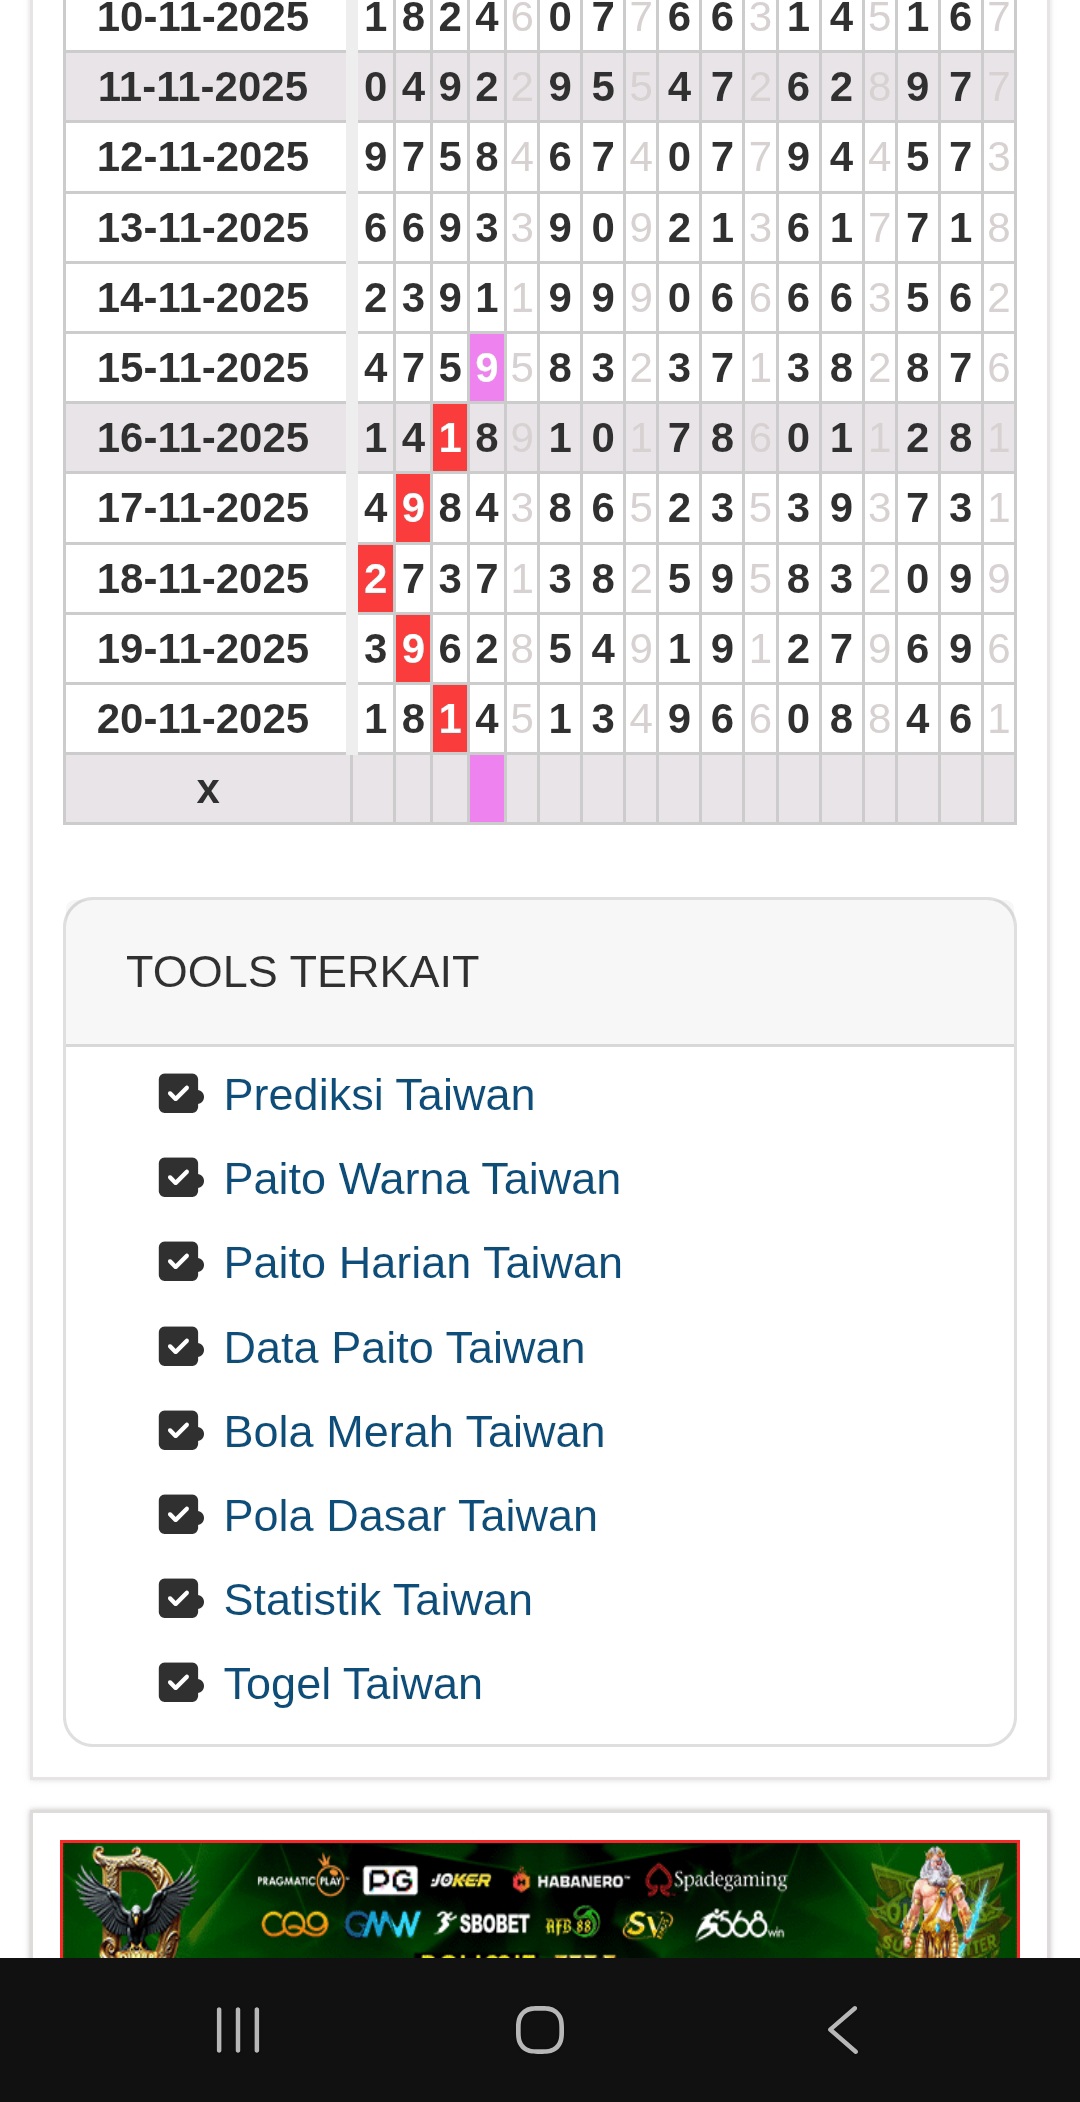The height and width of the screenshot is (2102, 1080).
Task: Select the red highlighted 2 in 18-11-2025 row
Action: pos(375,579)
